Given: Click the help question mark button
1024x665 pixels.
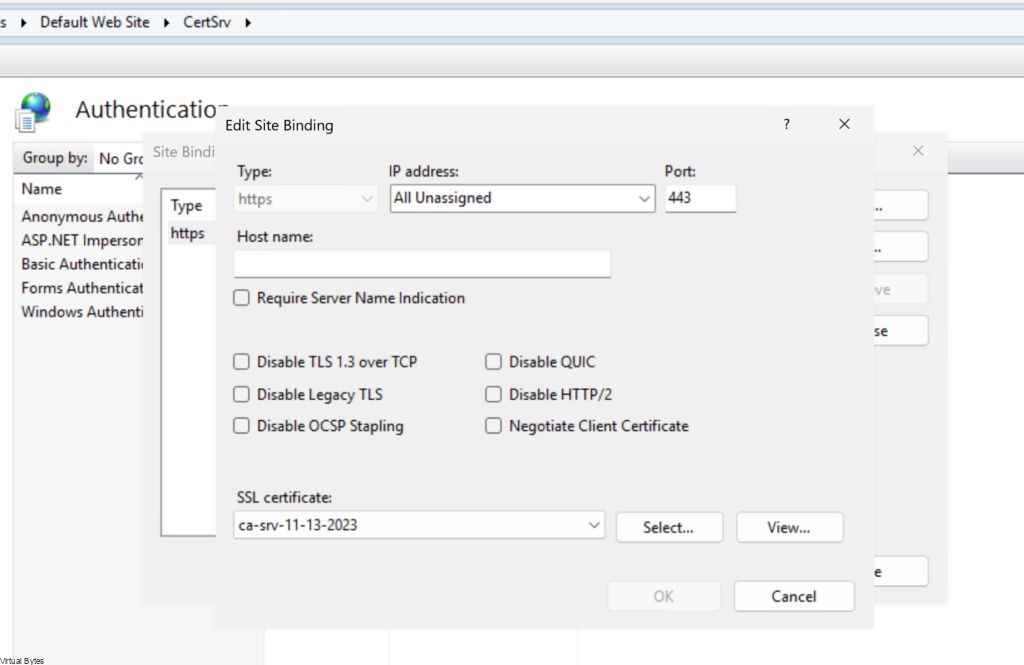Looking at the screenshot, I should (x=786, y=125).
